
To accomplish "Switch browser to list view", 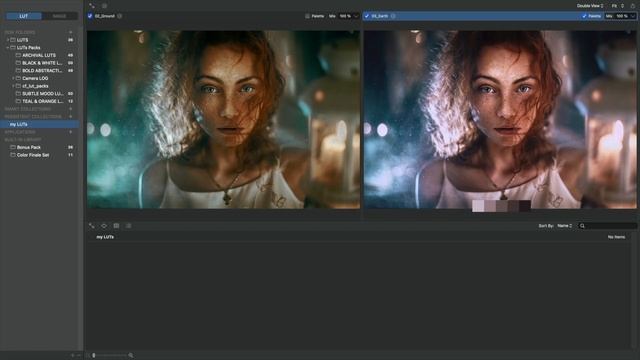I will click(x=129, y=226).
